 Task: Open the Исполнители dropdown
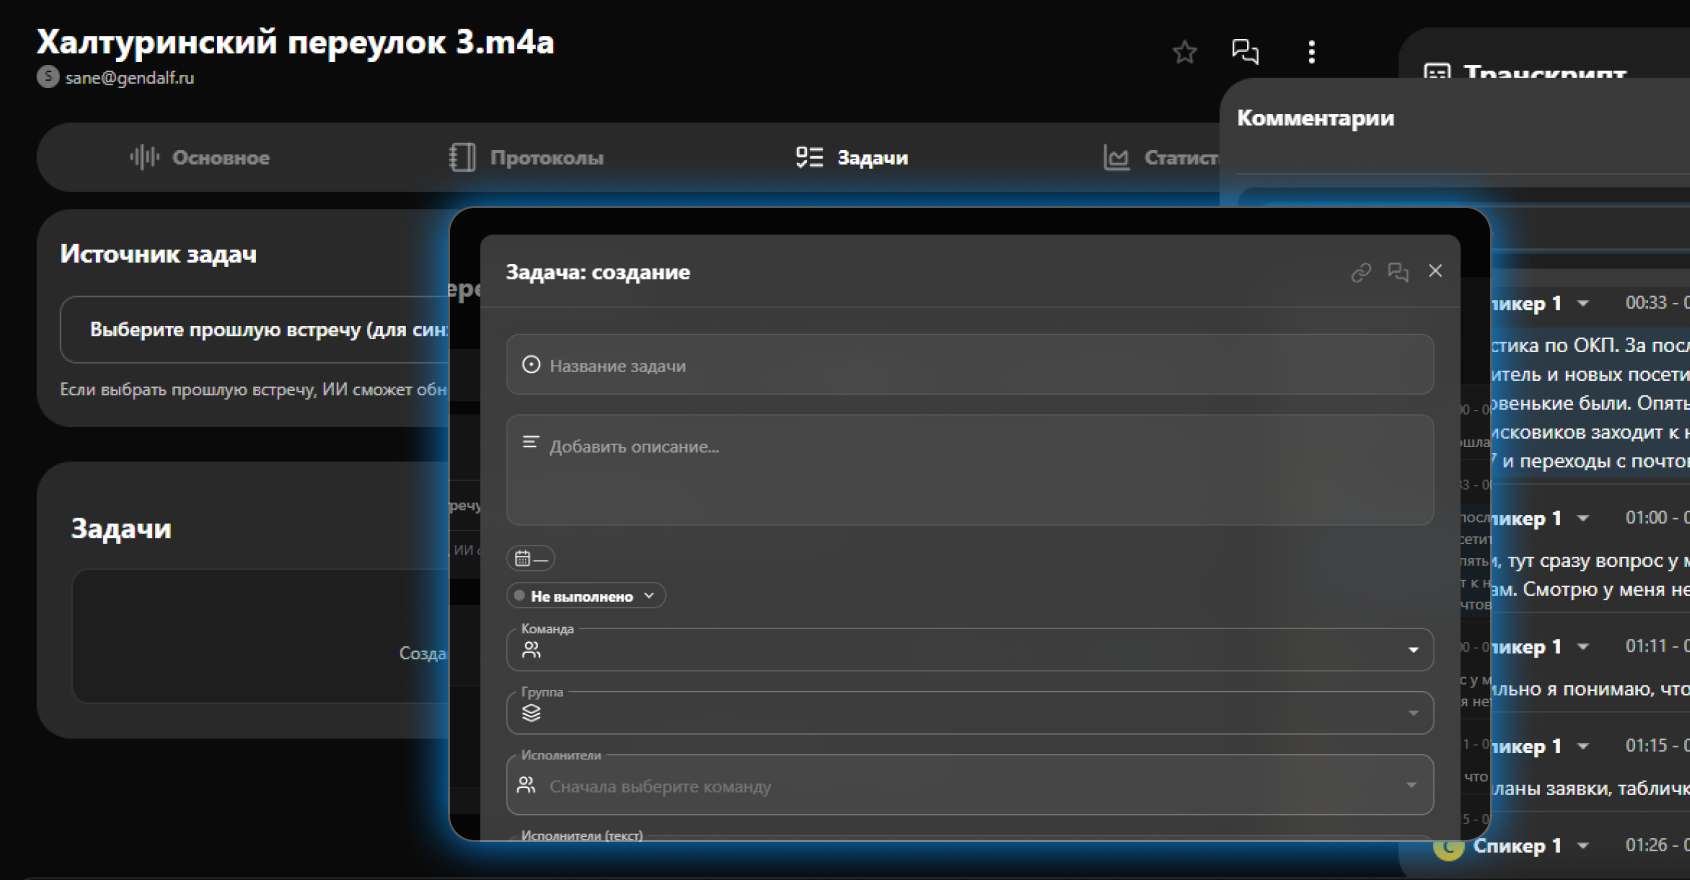coord(1411,786)
